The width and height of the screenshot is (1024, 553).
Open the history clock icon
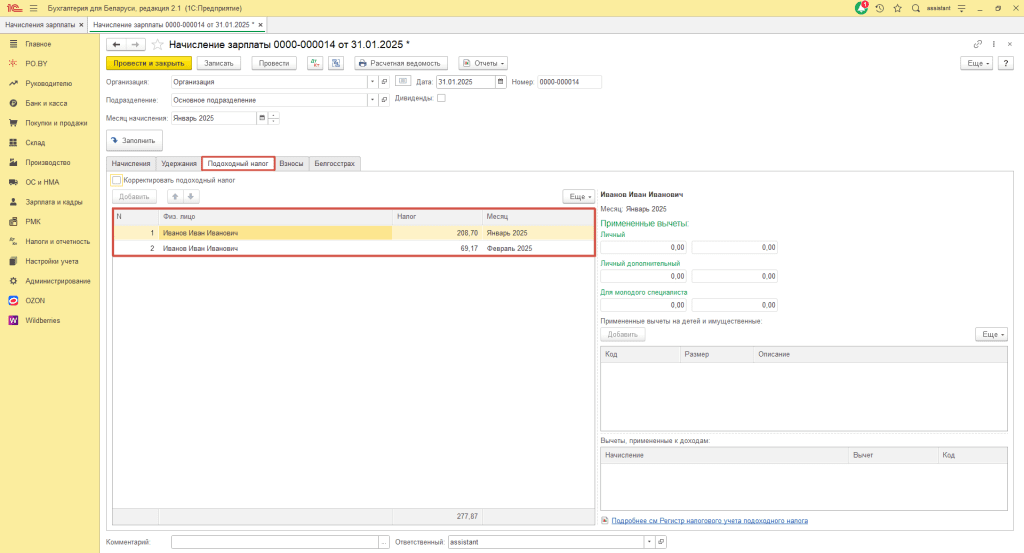coord(879,7)
